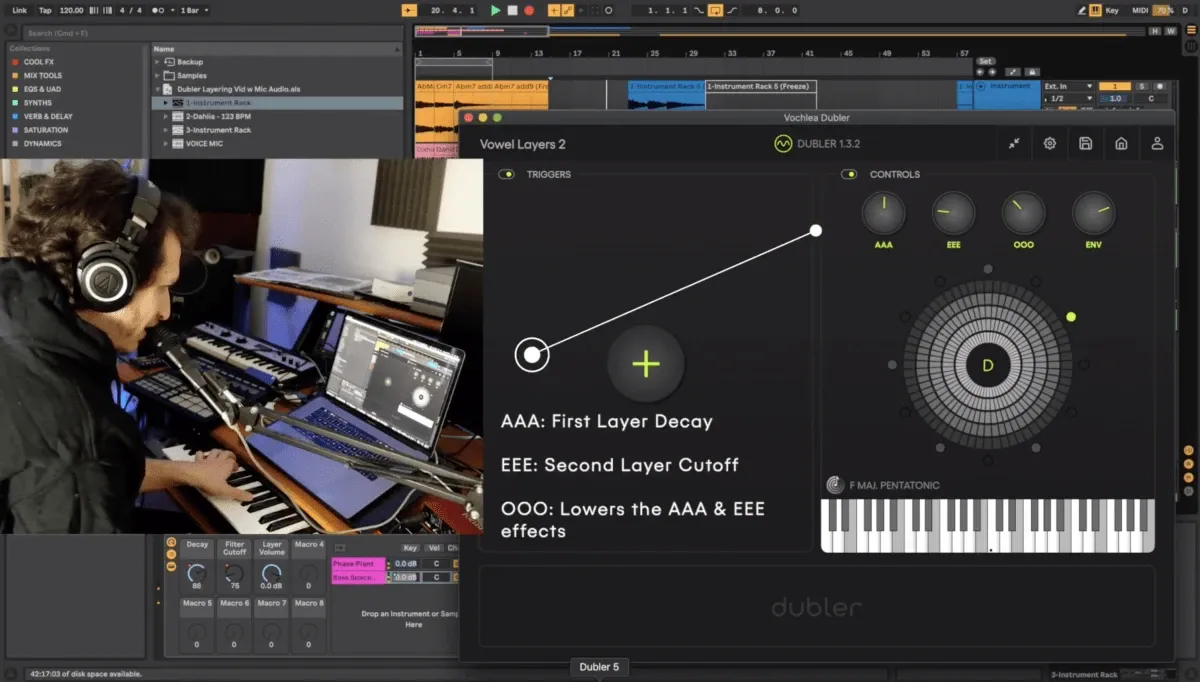1200x682 pixels.
Task: Toggle track activator button 1
Action: tap(1115, 87)
